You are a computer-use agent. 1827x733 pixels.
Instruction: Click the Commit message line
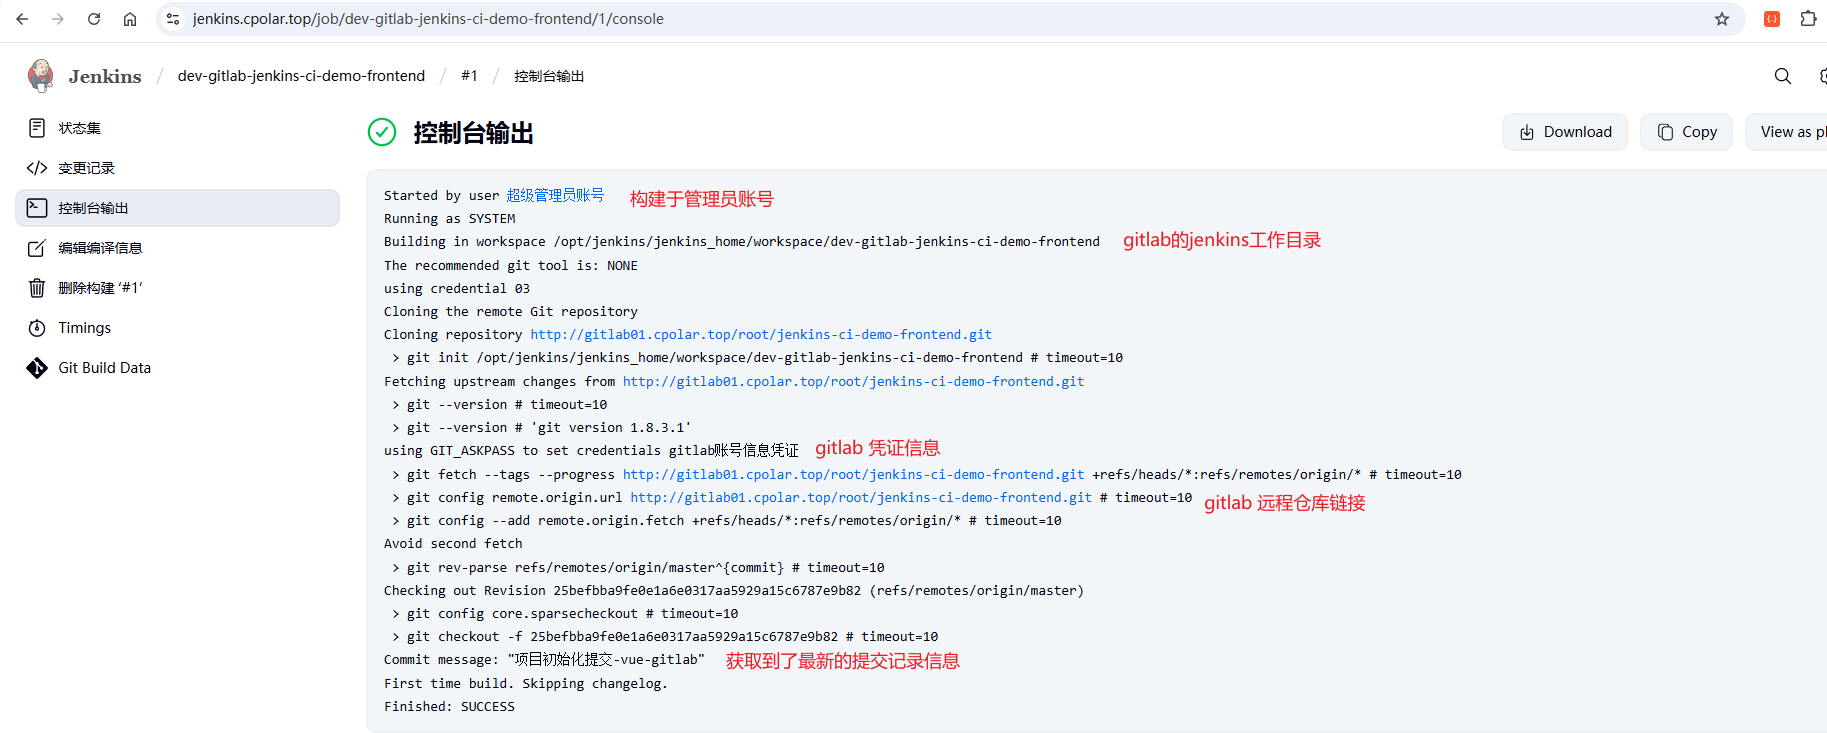(x=544, y=660)
